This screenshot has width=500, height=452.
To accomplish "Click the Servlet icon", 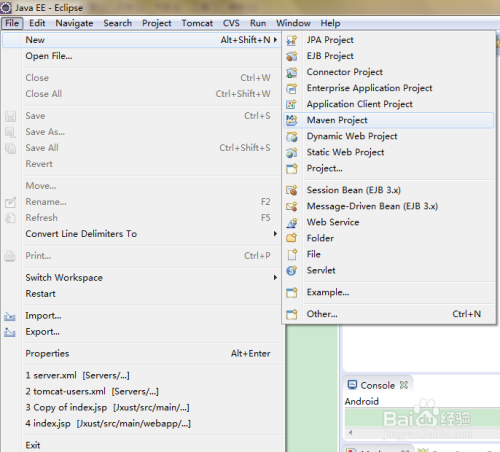I will click(292, 270).
